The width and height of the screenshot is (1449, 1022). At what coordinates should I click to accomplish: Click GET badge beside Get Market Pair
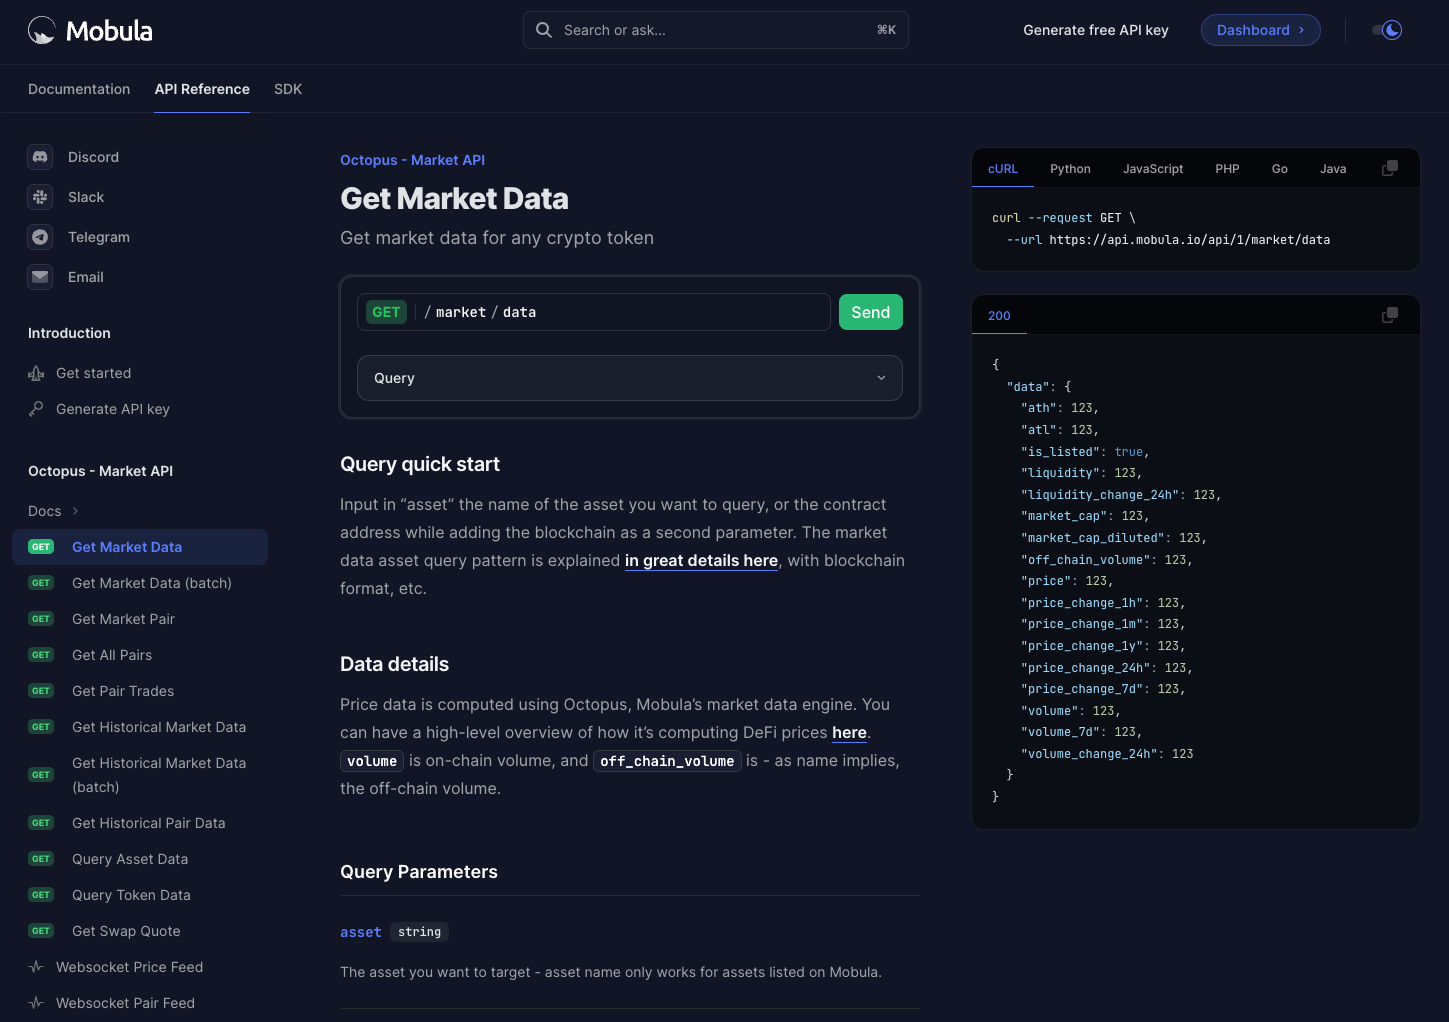click(x=41, y=619)
